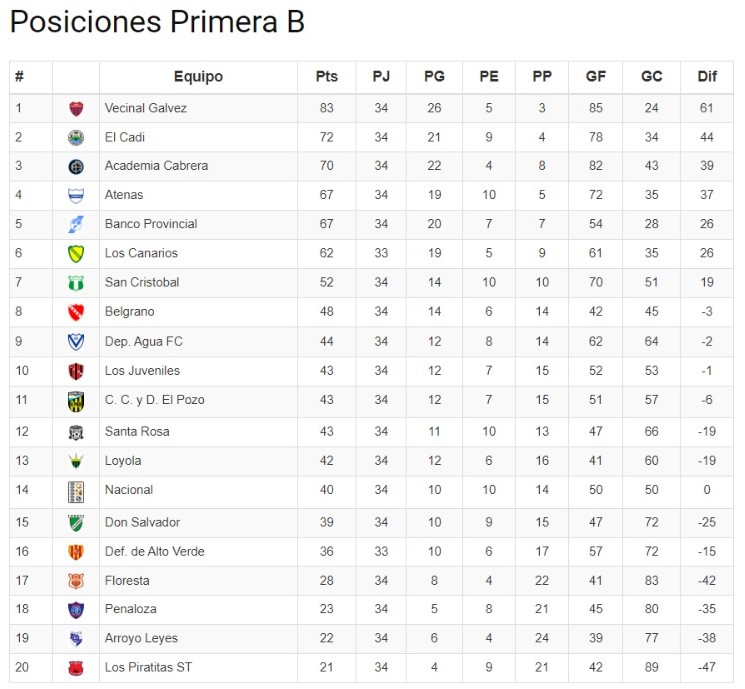745x689 pixels.
Task: Click the Dep. Agua FC badge
Action: 76,342
